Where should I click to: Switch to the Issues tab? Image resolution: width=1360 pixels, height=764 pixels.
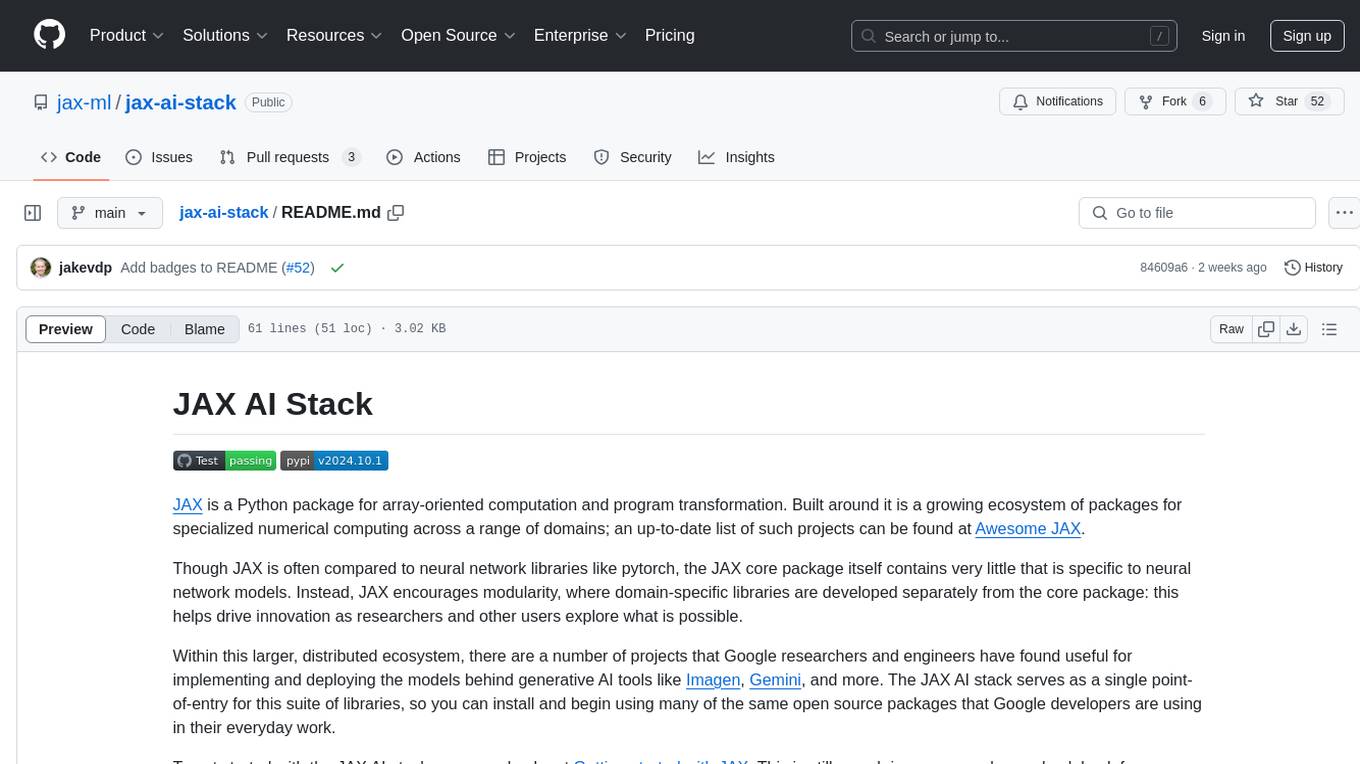pos(159,157)
